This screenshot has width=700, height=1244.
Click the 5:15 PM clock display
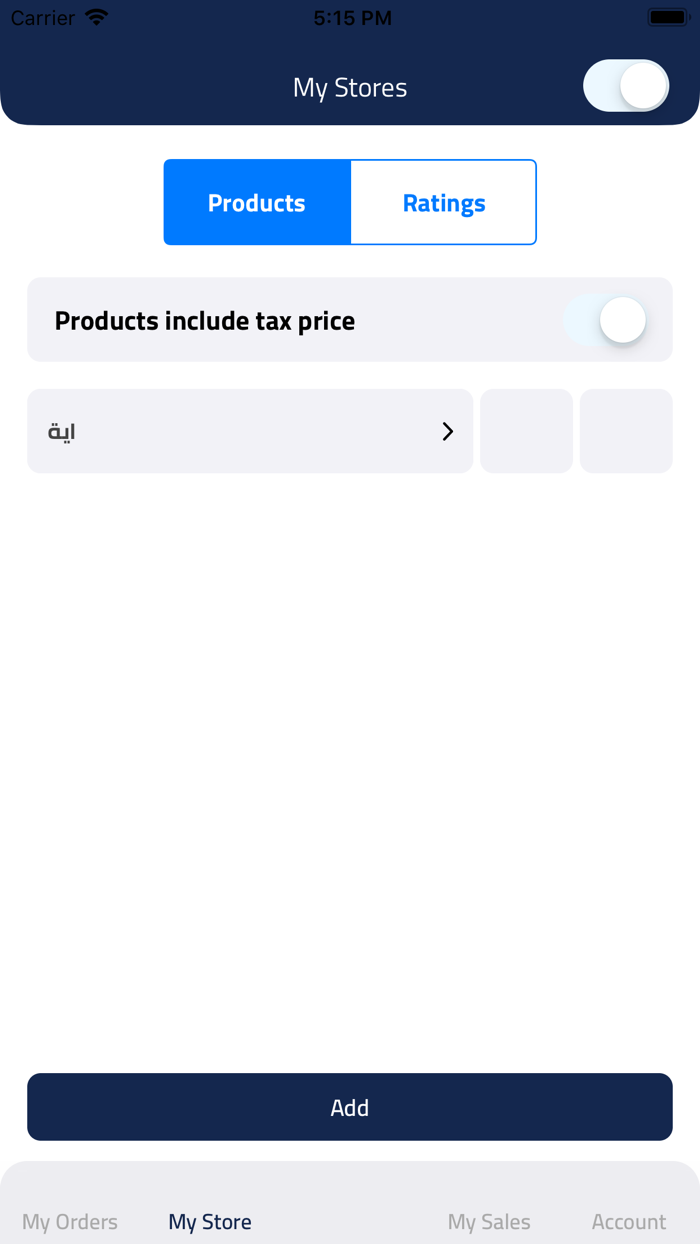tap(352, 17)
